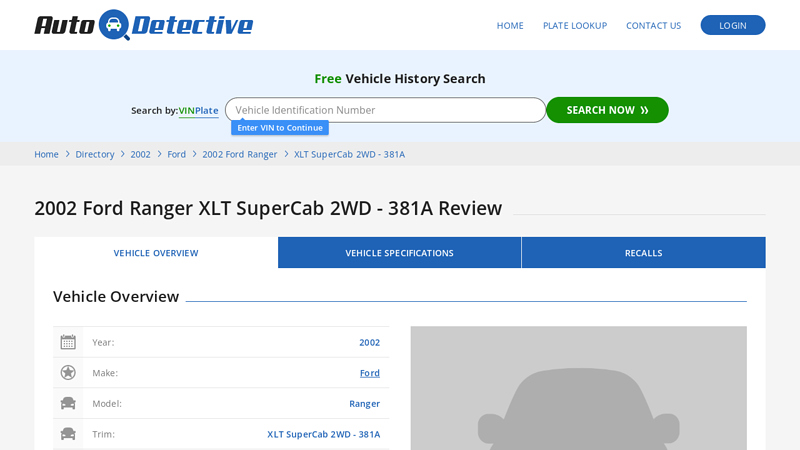Open the 2002 Ford Ranger breadcrumb

click(x=240, y=155)
